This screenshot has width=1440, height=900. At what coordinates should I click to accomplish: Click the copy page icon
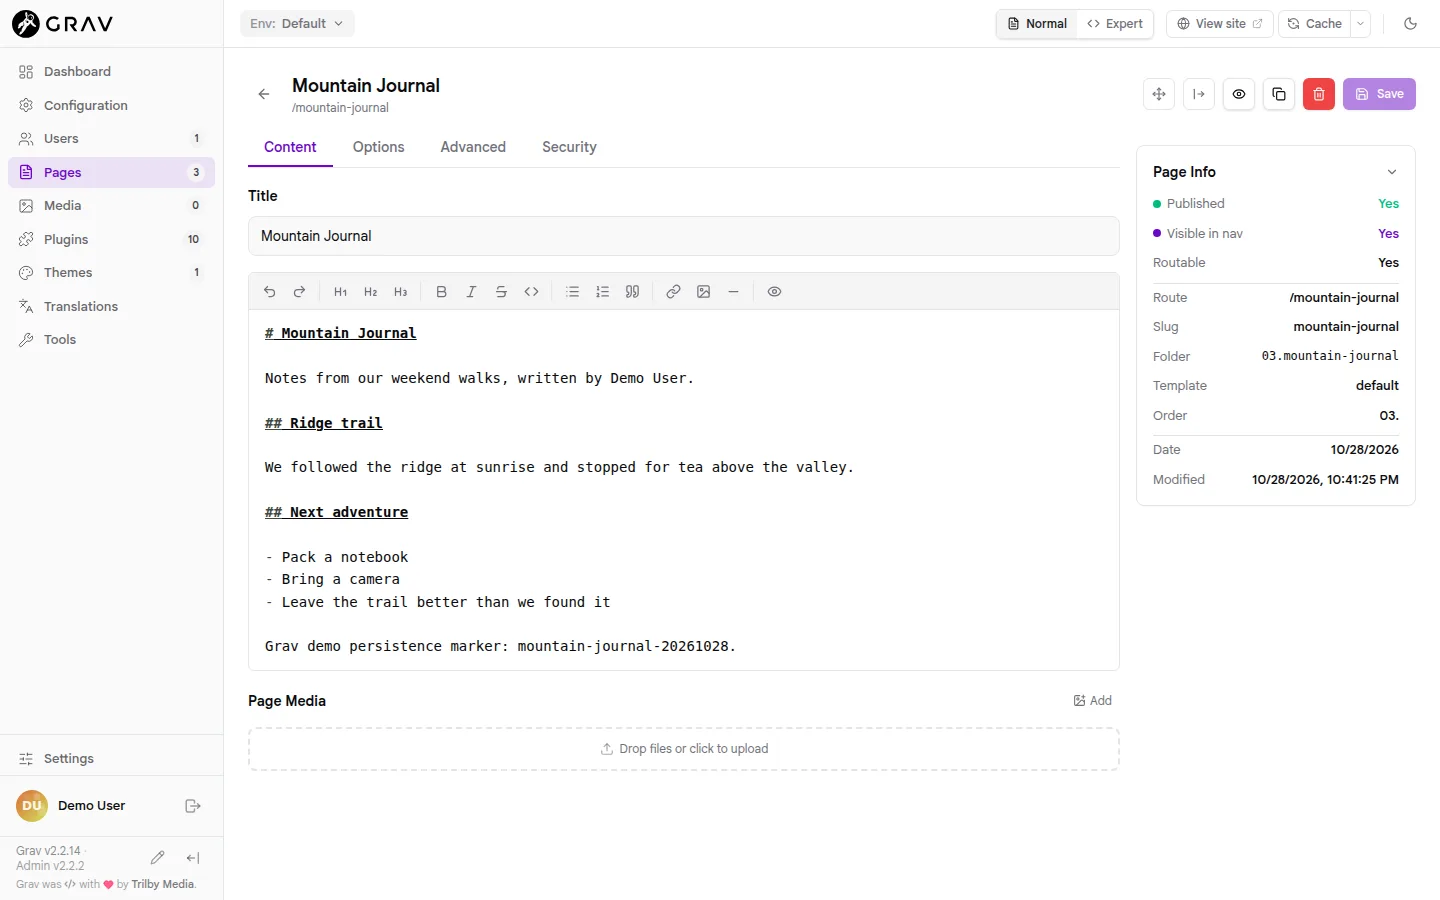pyautogui.click(x=1279, y=94)
